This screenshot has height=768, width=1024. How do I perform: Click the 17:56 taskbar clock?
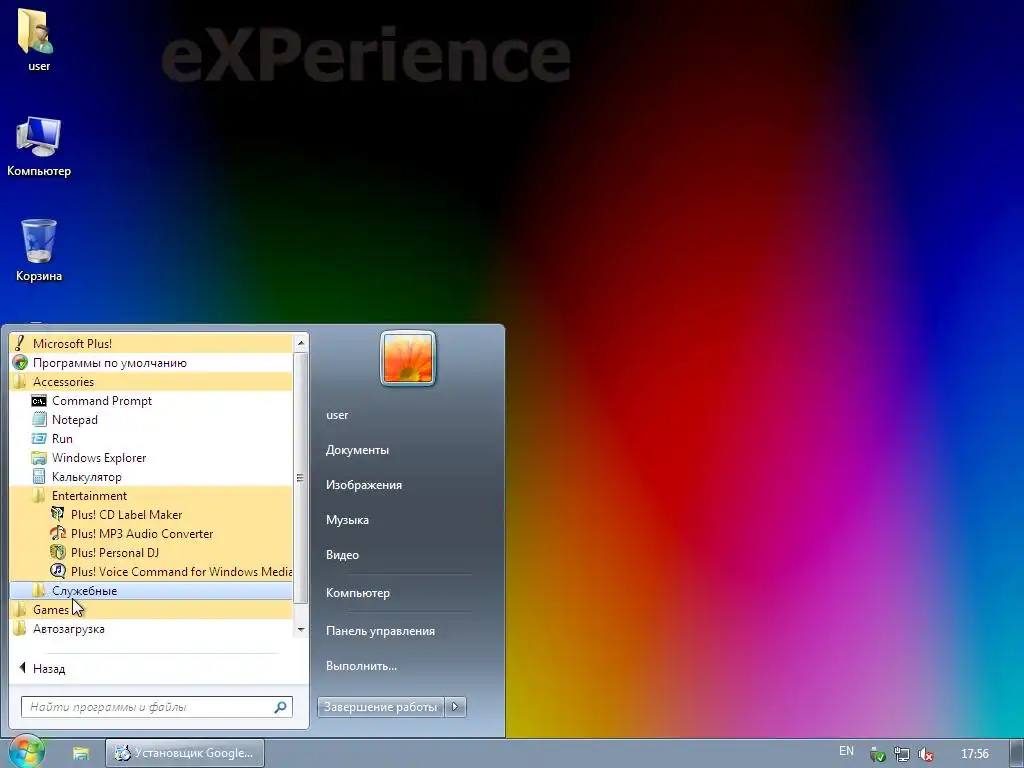[974, 754]
